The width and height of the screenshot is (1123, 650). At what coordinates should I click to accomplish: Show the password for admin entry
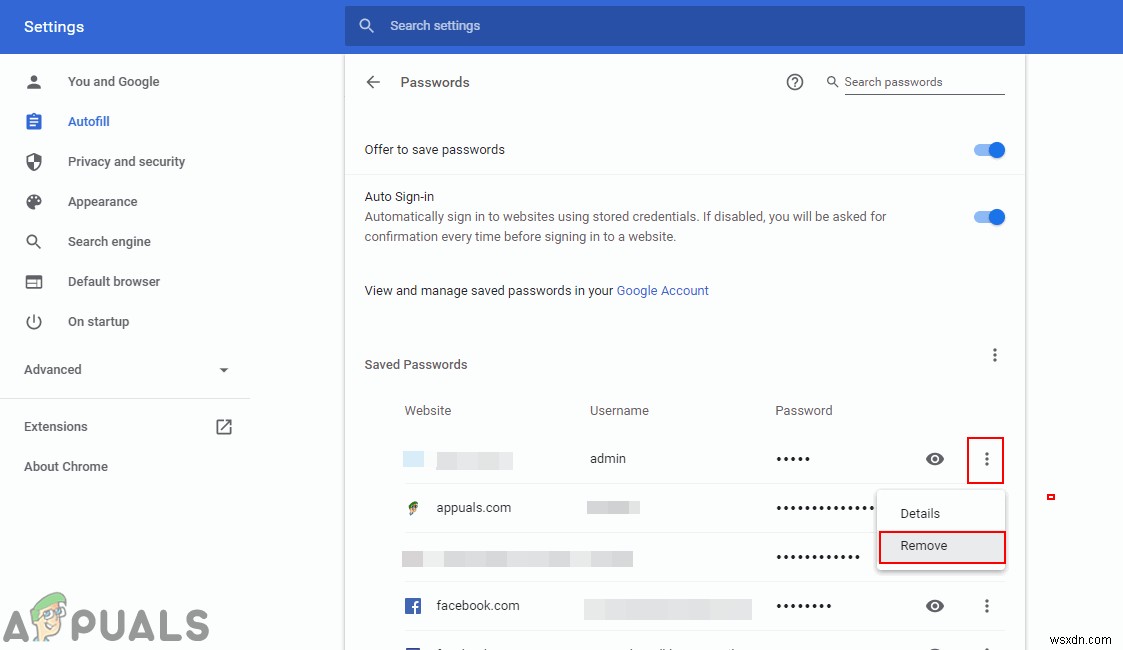[934, 458]
